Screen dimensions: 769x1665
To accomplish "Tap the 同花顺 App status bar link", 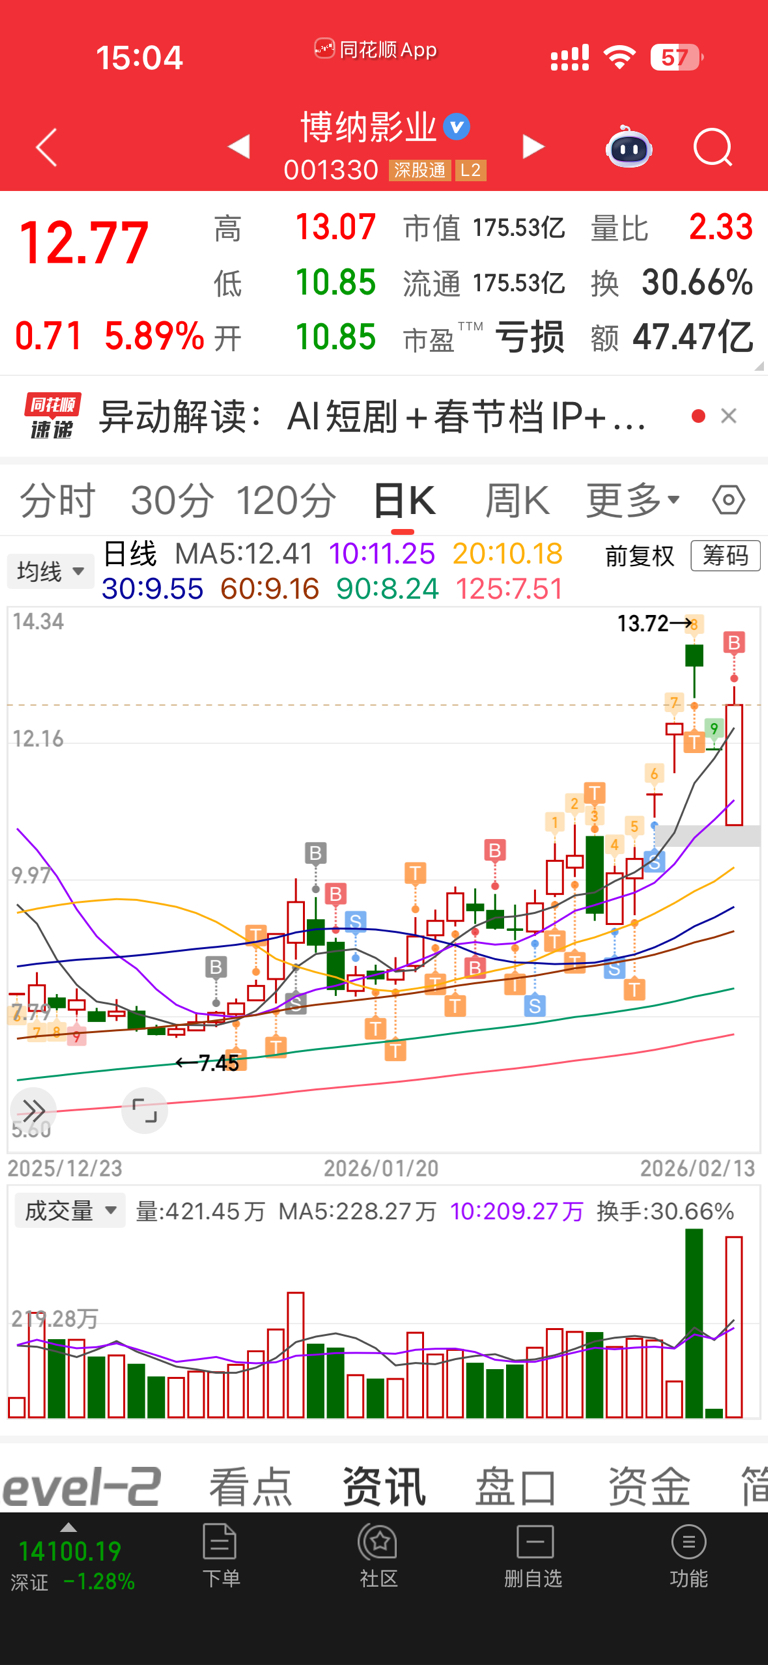I will 376,49.
